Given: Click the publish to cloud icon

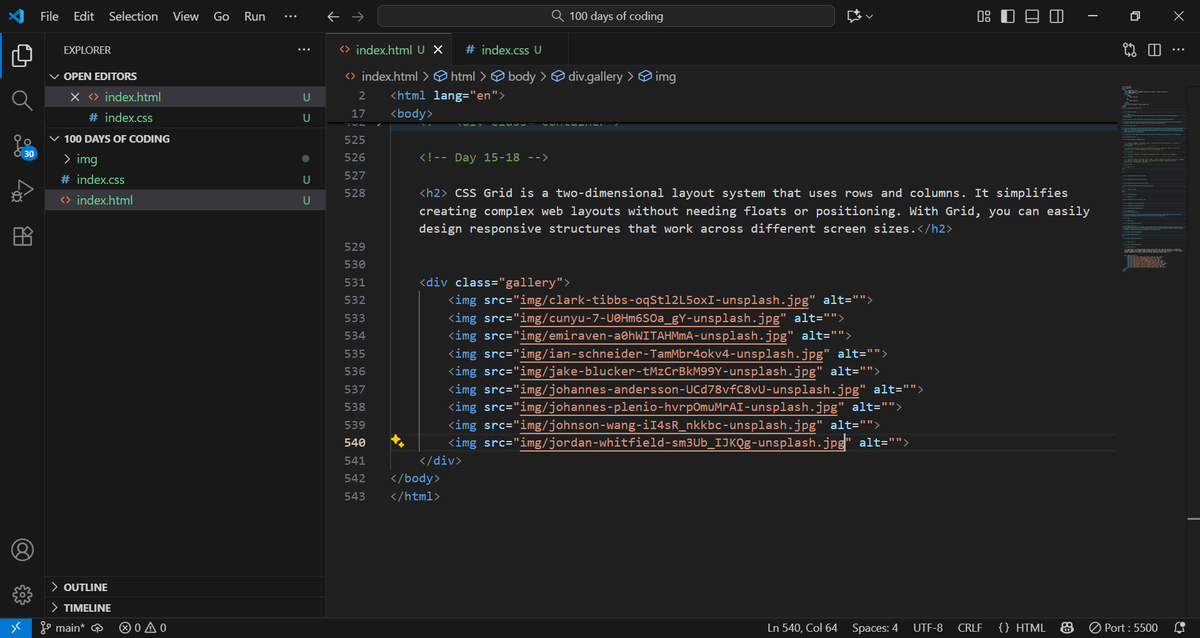Looking at the screenshot, I should coord(98,628).
